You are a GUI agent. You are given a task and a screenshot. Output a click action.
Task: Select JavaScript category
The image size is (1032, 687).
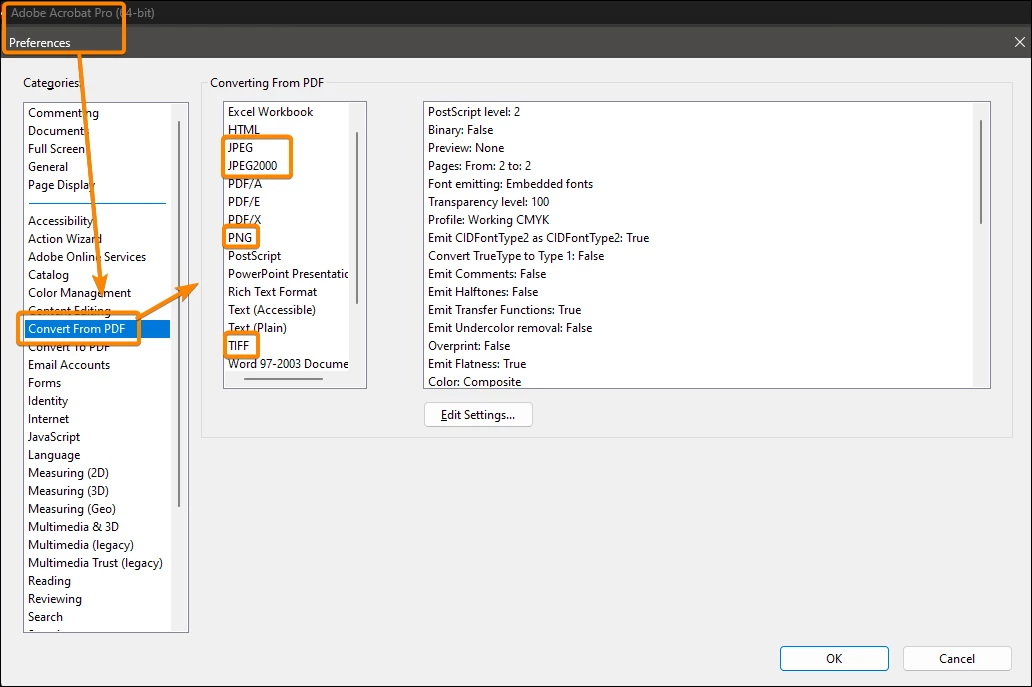54,436
